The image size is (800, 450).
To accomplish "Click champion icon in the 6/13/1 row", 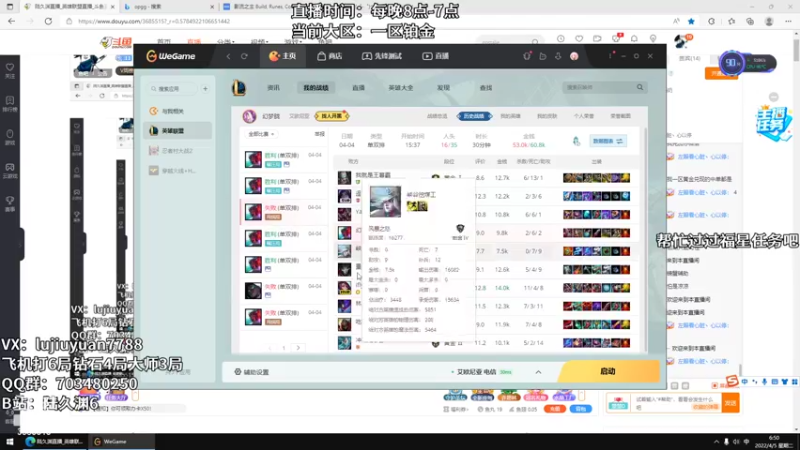I will 344,178.
